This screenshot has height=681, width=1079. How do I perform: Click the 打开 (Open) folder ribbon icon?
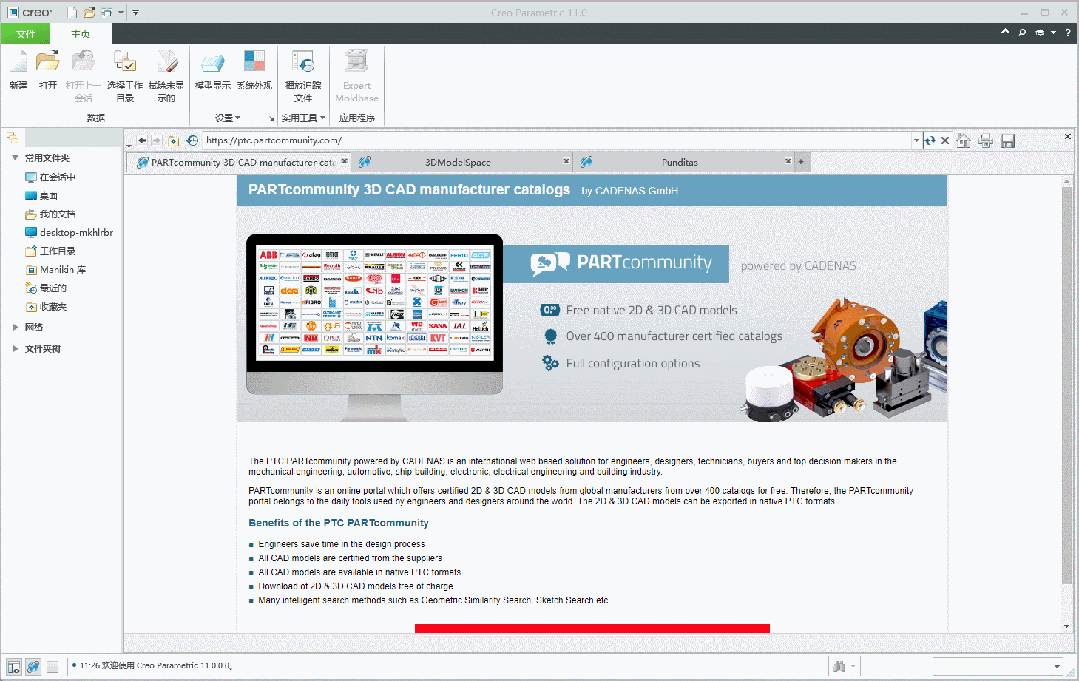click(x=47, y=62)
